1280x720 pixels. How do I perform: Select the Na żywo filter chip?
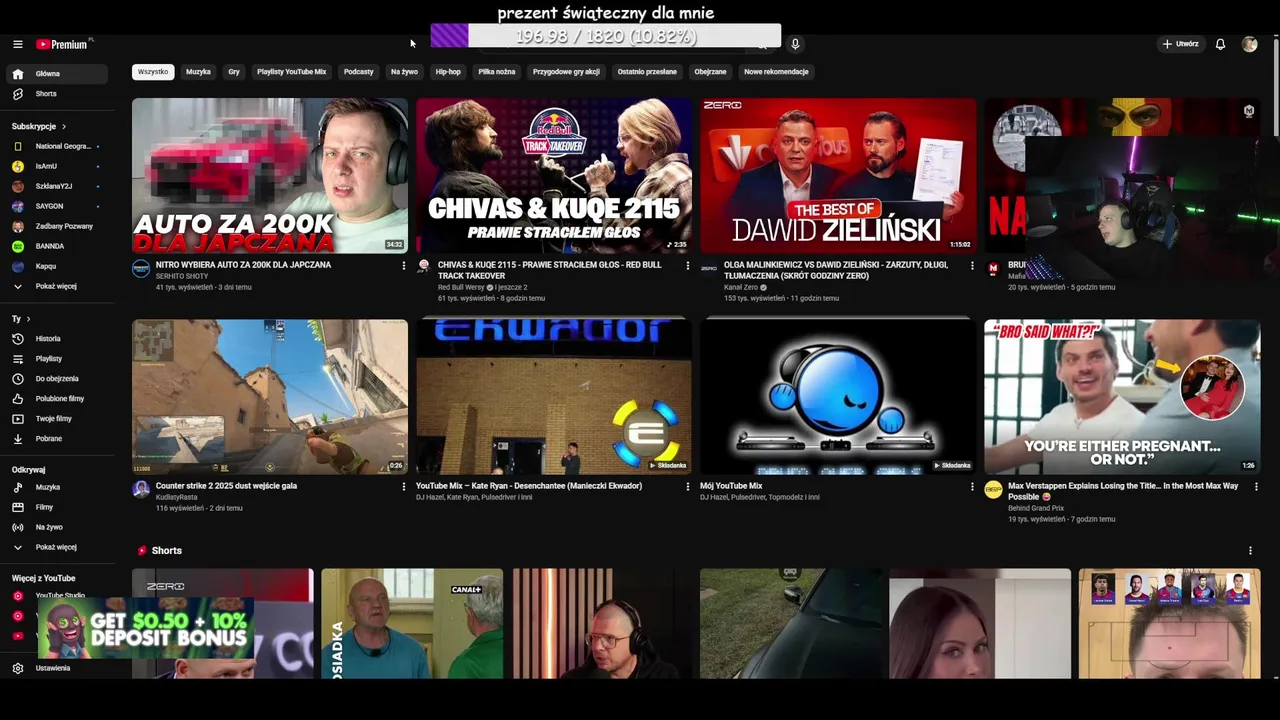(404, 72)
